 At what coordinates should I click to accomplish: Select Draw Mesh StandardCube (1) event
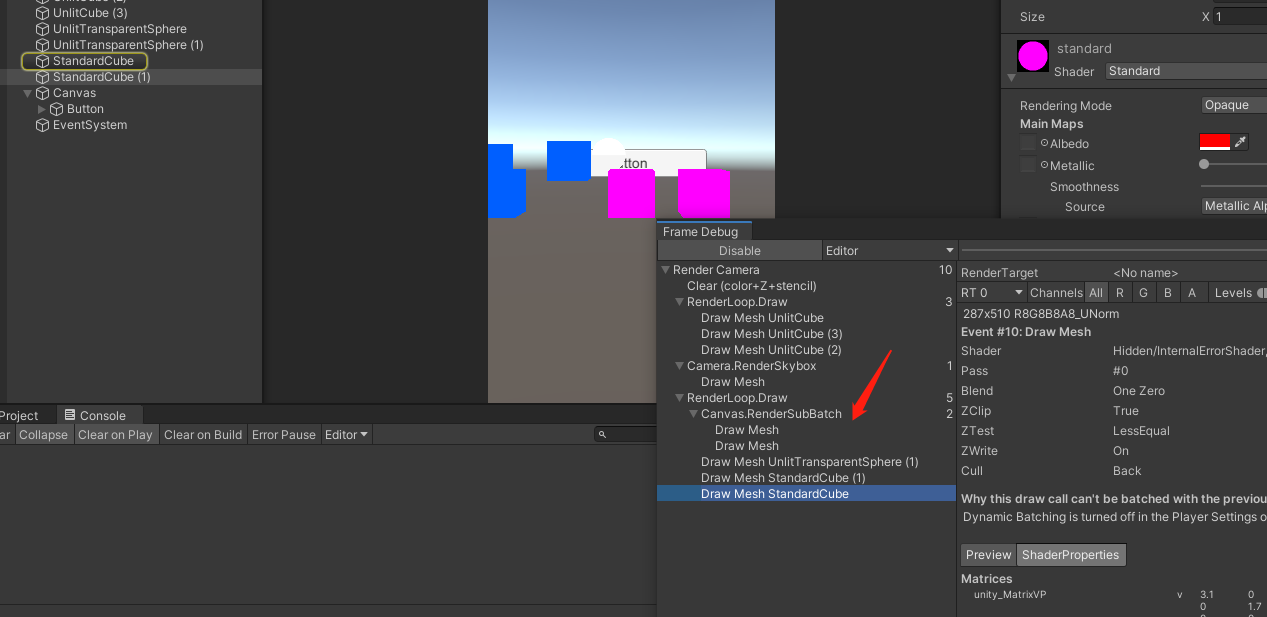(x=782, y=478)
